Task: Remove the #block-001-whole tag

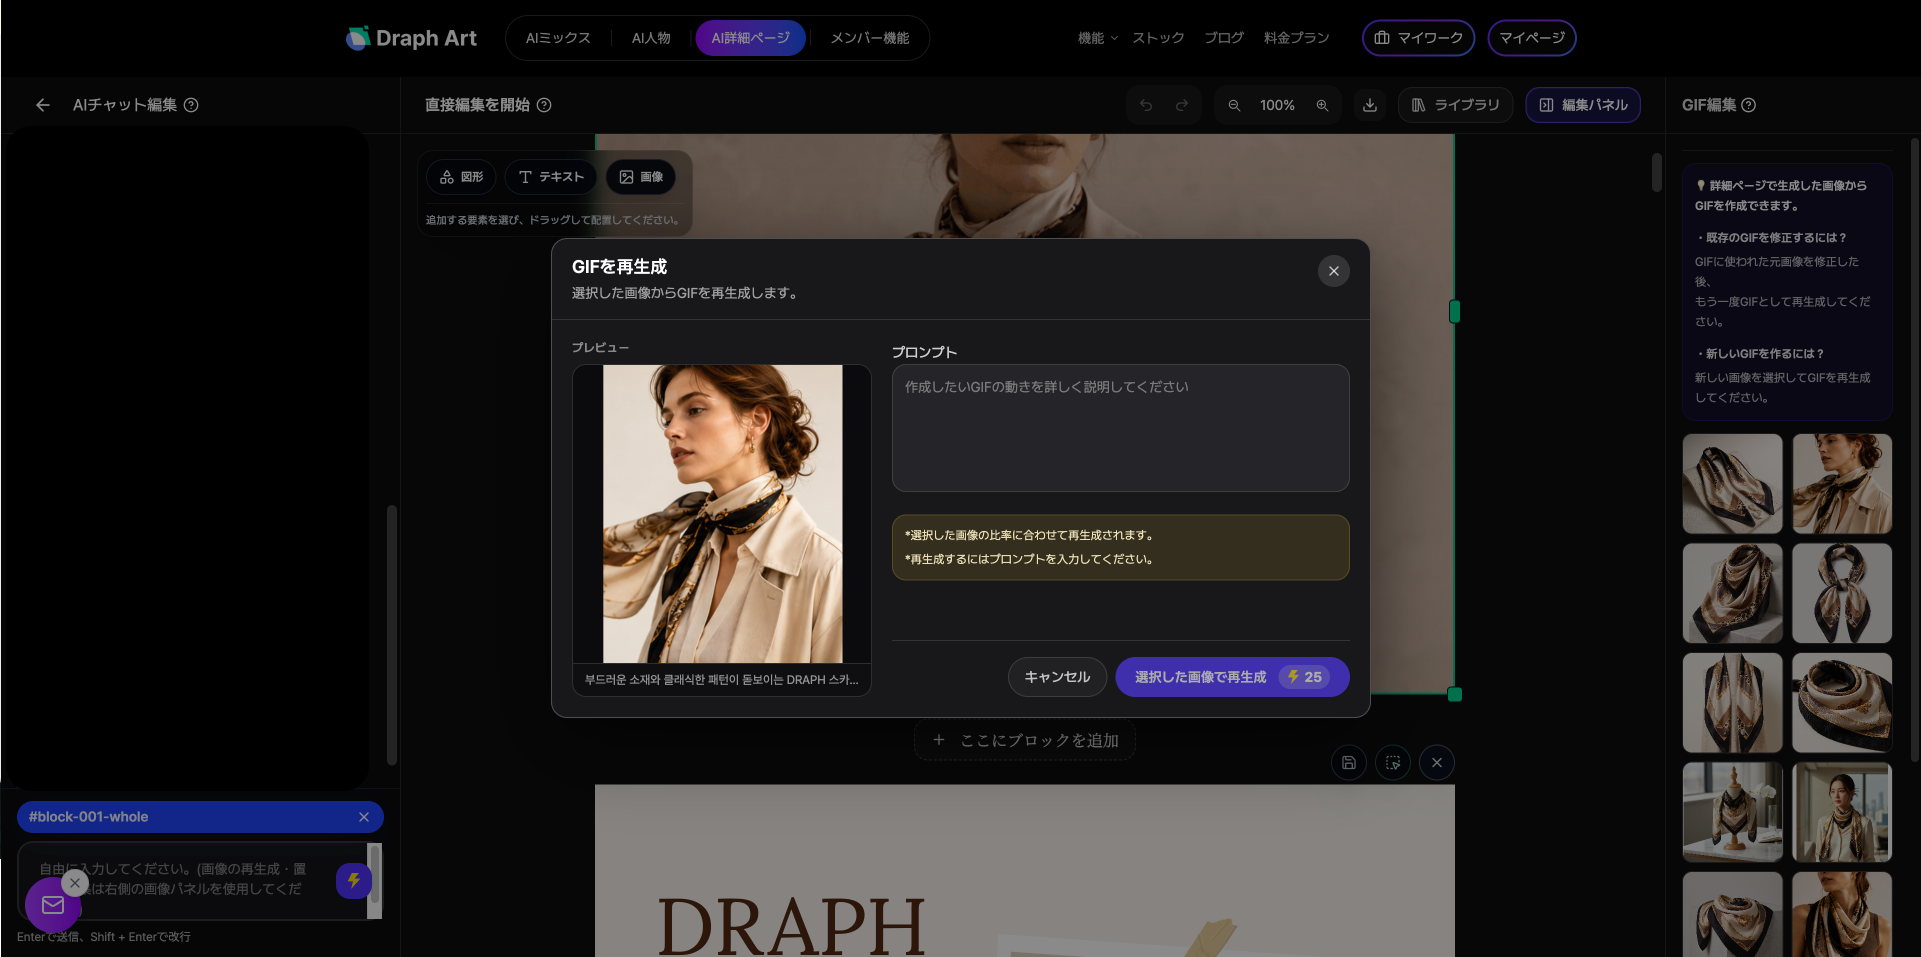Action: pyautogui.click(x=364, y=817)
